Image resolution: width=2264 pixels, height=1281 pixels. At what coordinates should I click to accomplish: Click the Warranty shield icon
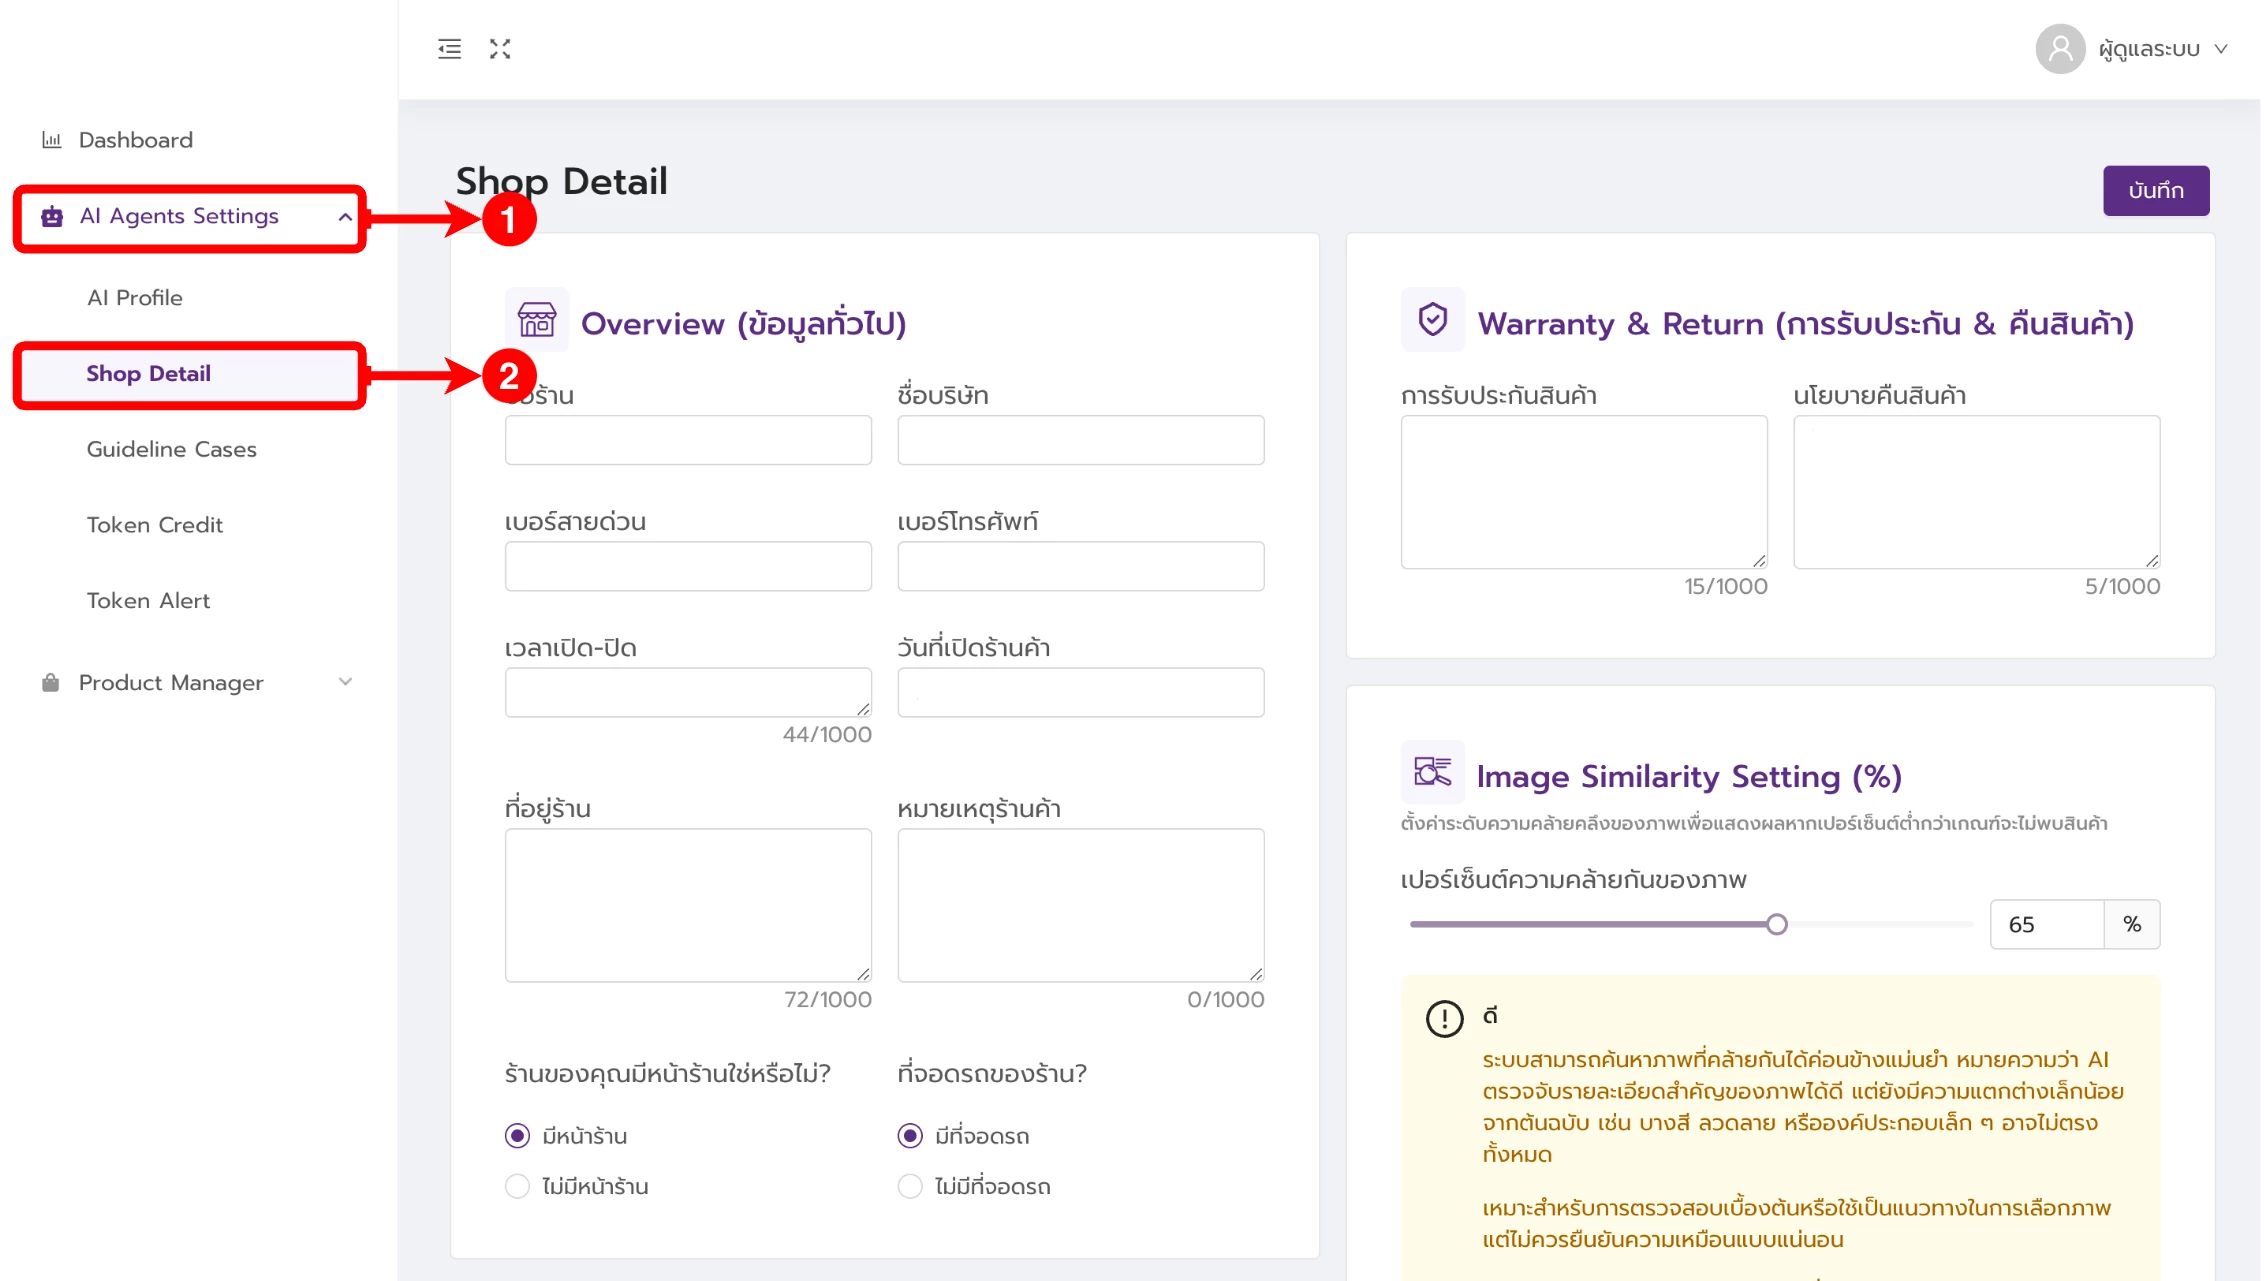[x=1432, y=320]
